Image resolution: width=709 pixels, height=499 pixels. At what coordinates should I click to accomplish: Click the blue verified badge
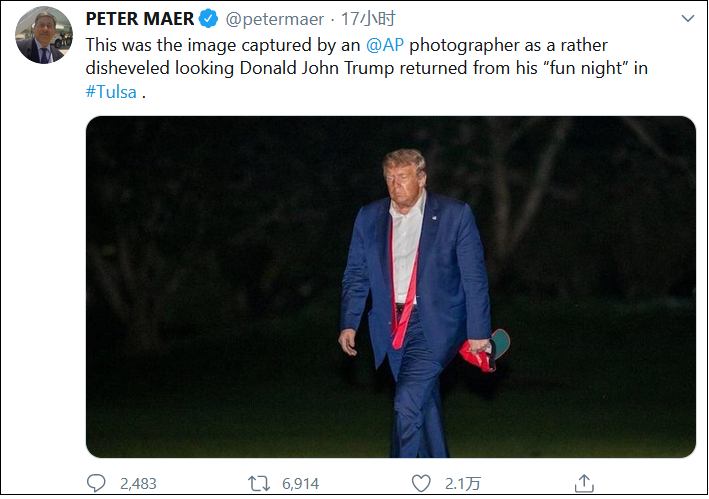coord(208,18)
